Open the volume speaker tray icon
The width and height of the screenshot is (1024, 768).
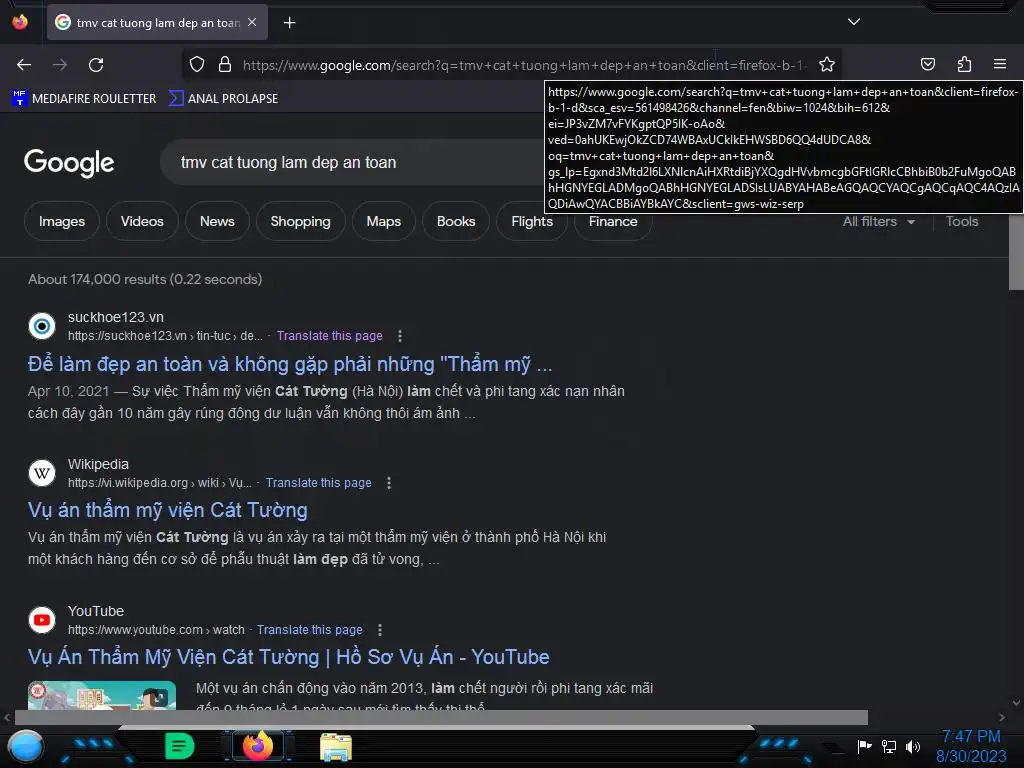coord(912,746)
